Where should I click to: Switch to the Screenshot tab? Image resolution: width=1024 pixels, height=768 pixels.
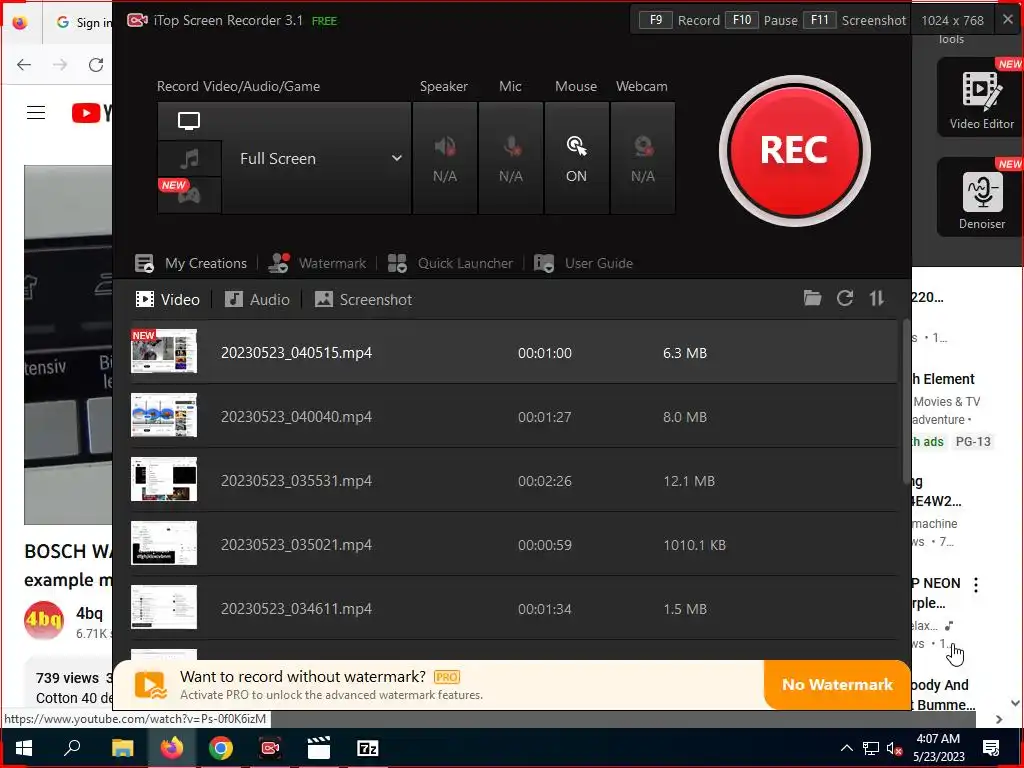363,300
